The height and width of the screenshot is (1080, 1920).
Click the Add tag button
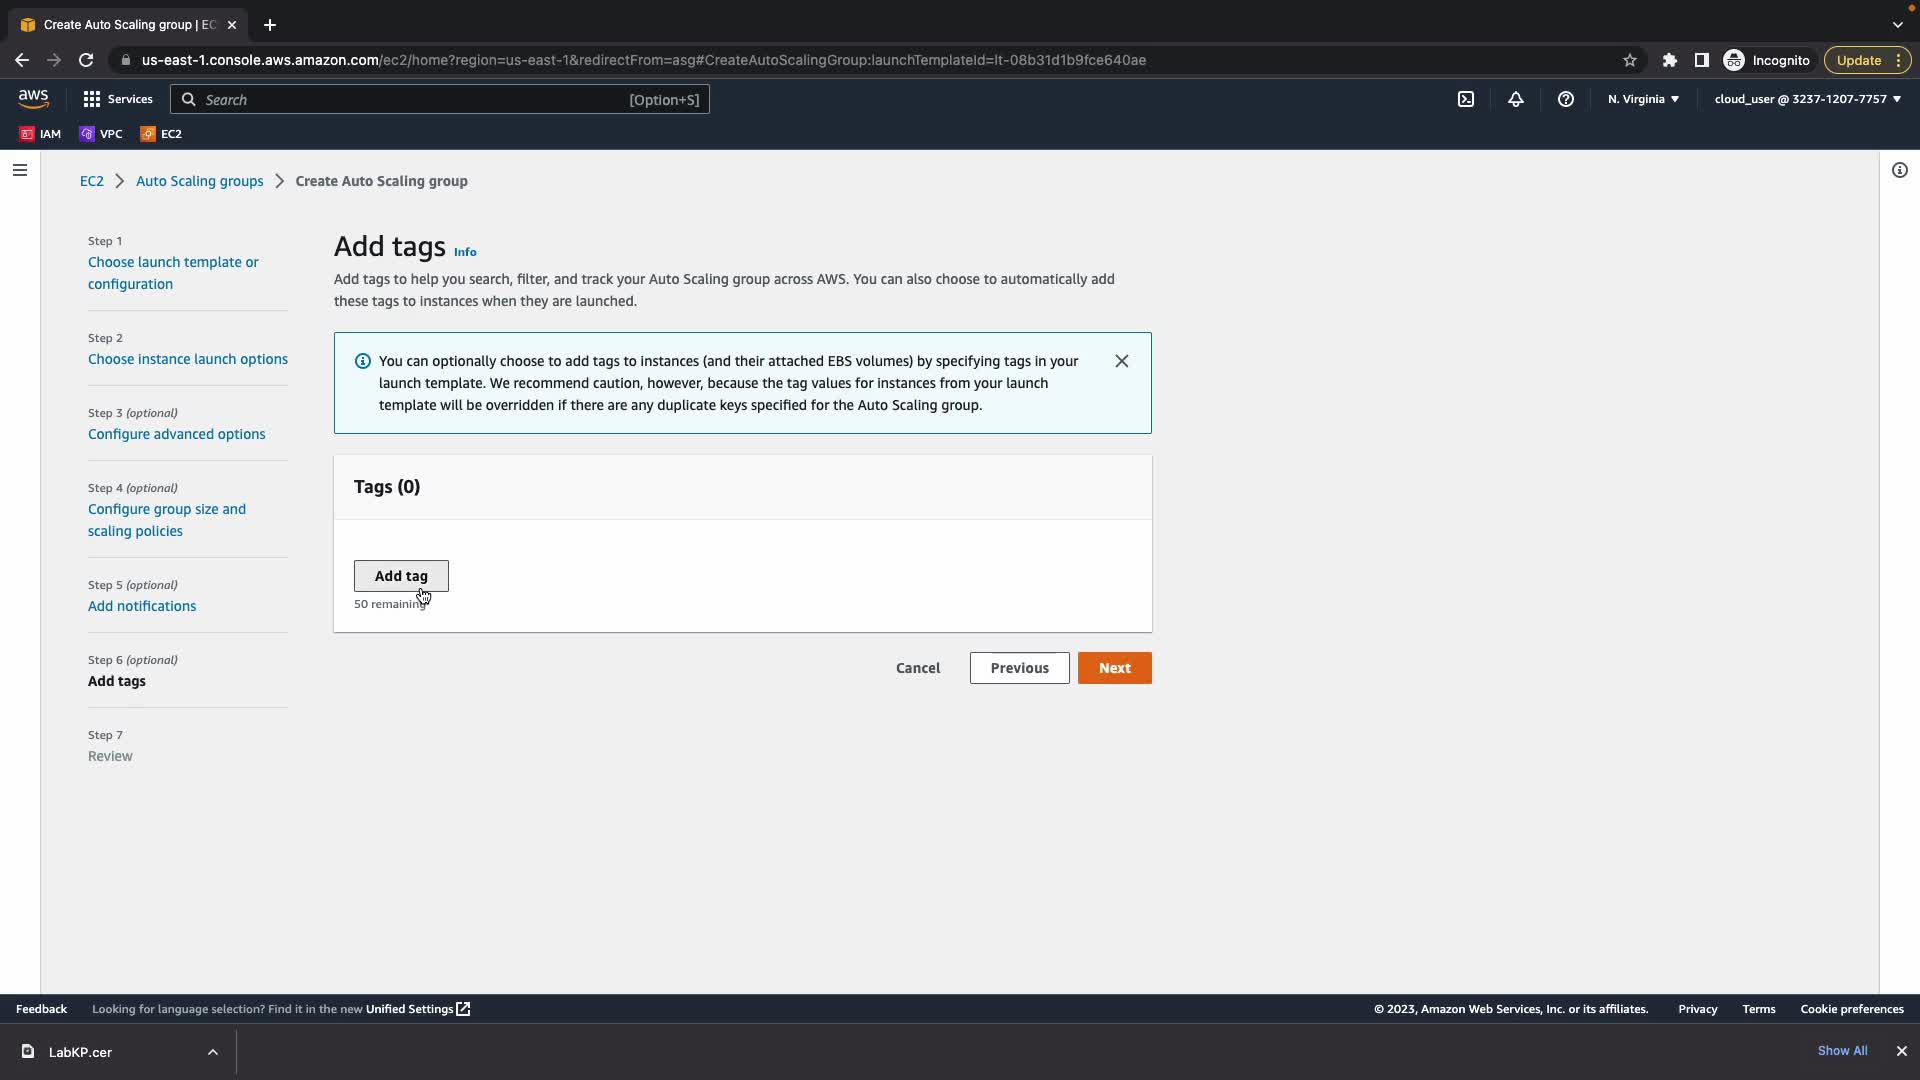click(401, 576)
